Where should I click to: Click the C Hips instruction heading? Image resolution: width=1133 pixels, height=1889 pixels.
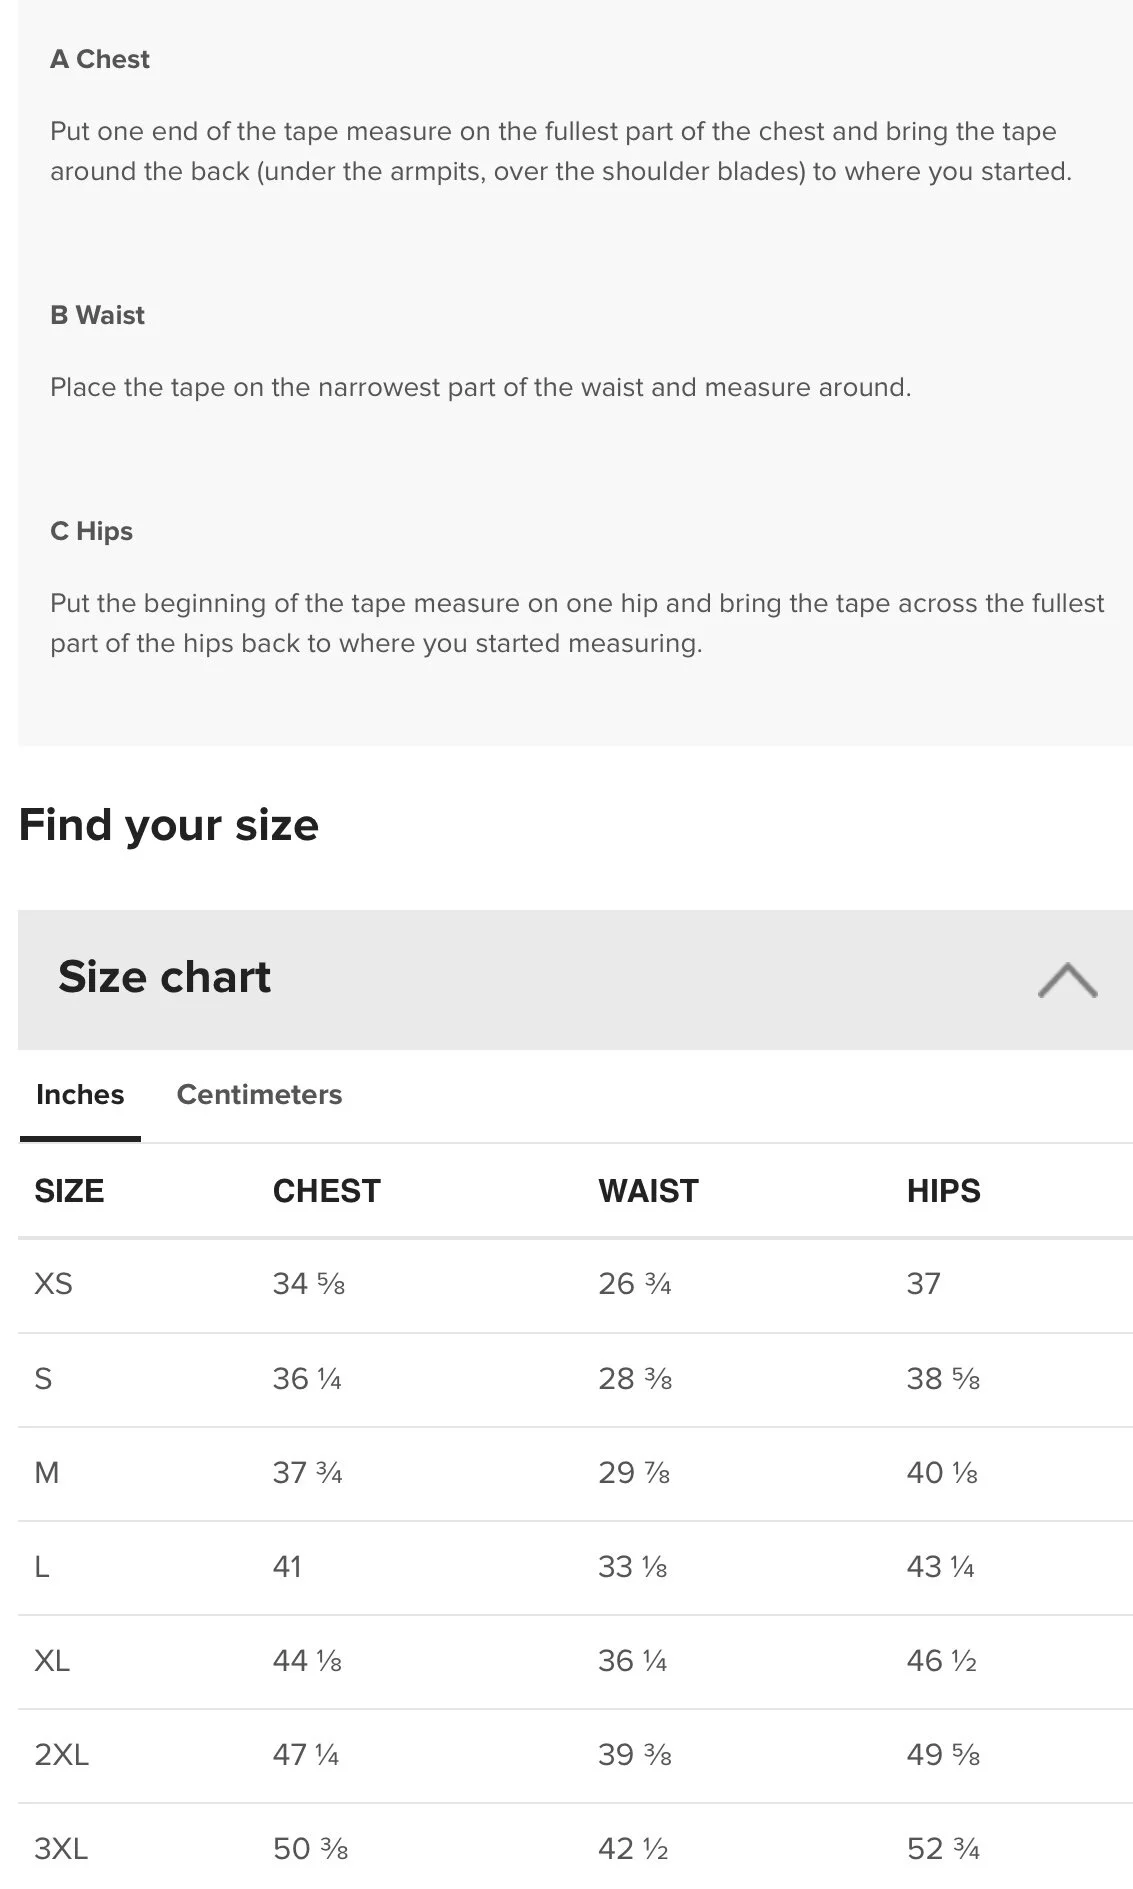click(x=91, y=531)
